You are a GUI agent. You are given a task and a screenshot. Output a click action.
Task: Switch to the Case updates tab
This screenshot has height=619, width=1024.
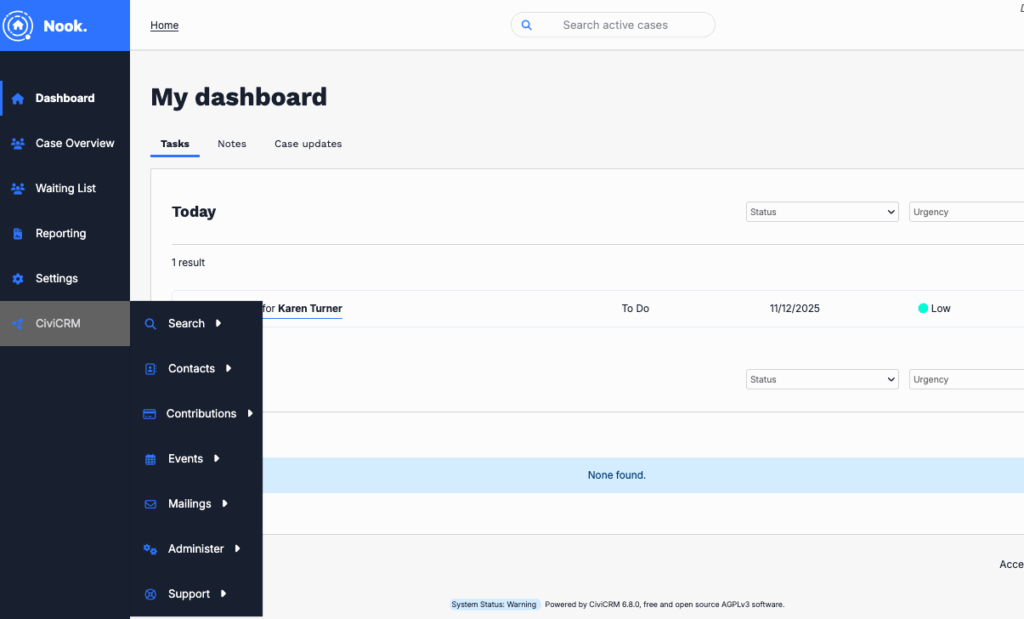click(308, 144)
